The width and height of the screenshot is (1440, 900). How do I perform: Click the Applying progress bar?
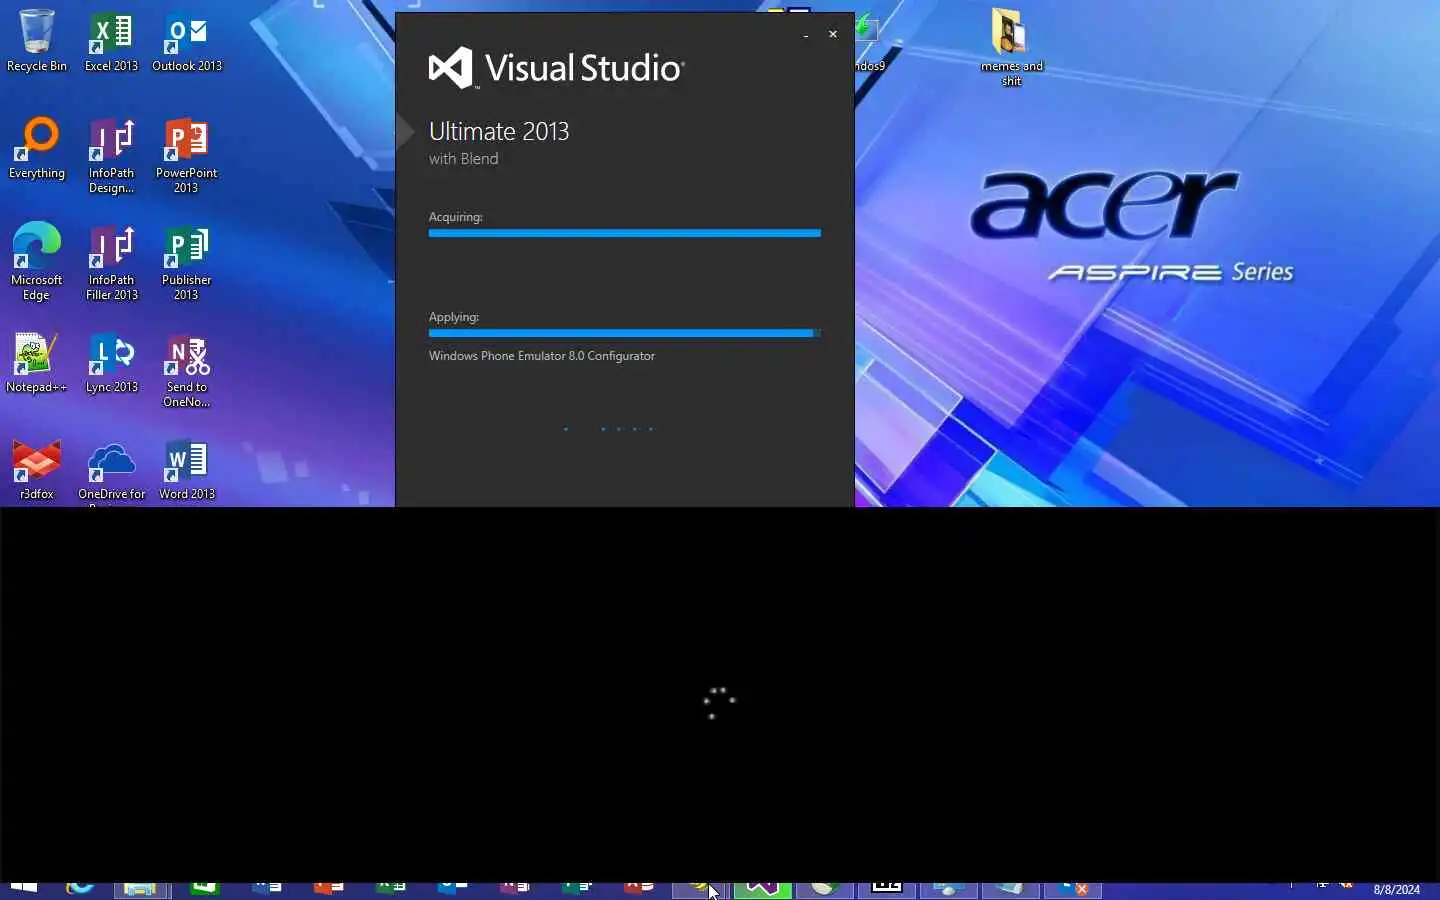coord(625,333)
